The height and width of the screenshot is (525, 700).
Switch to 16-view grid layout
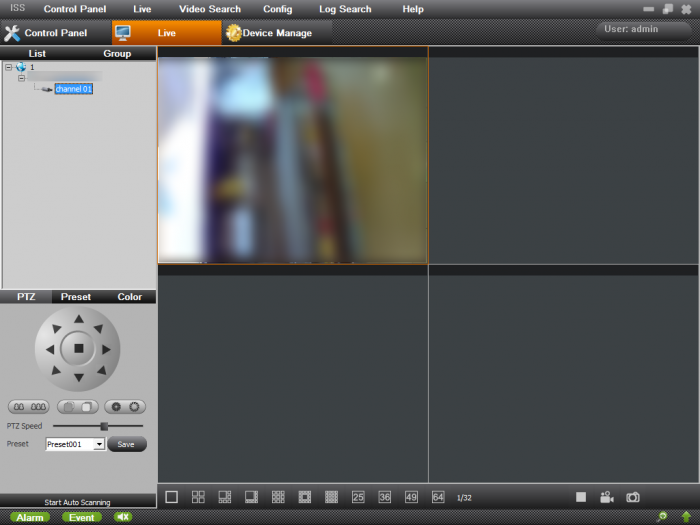click(x=331, y=497)
